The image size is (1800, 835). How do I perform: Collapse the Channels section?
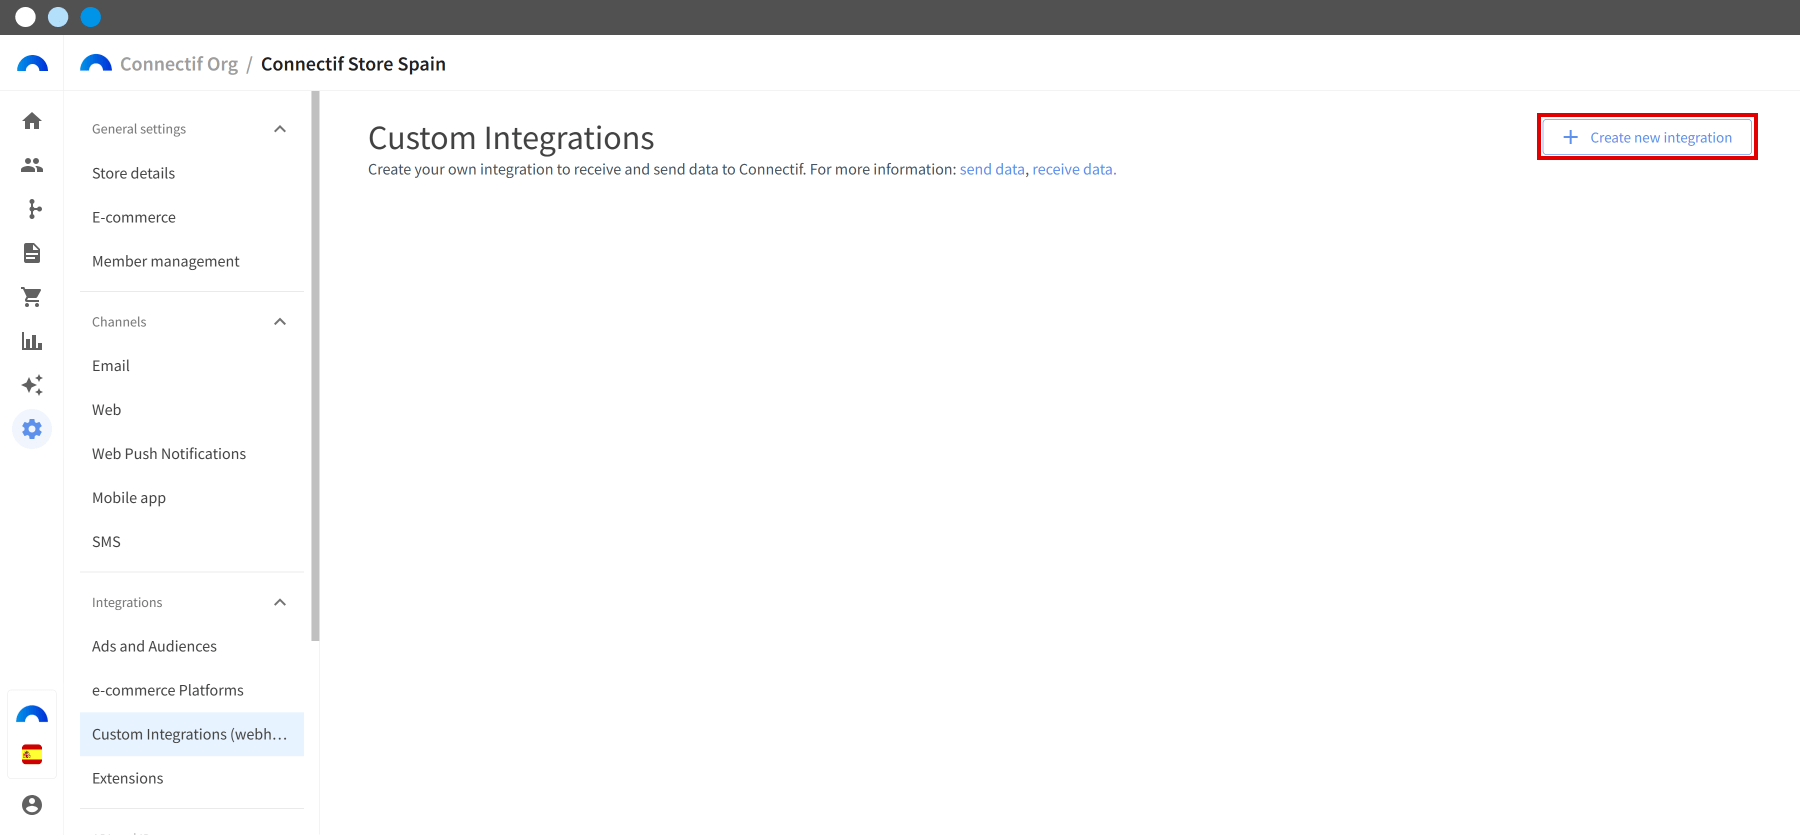(280, 322)
